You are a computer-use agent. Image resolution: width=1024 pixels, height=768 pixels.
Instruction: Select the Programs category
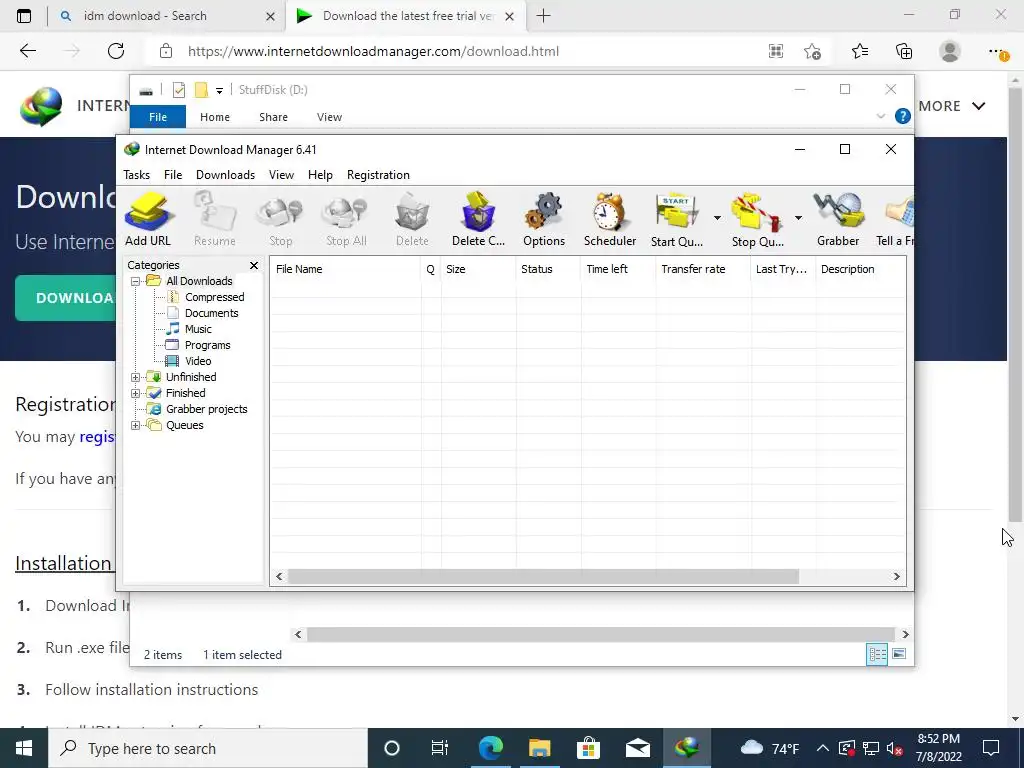tap(207, 345)
